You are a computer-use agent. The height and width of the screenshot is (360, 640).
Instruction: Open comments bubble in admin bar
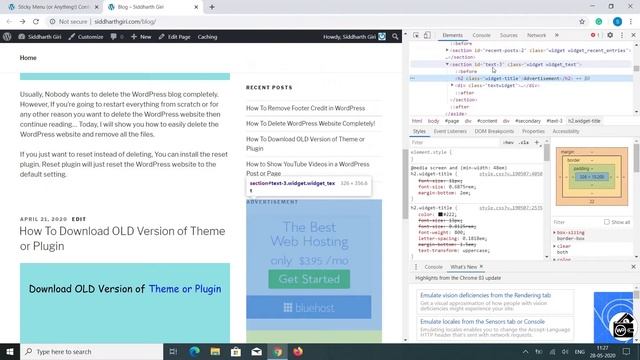(x=117, y=37)
